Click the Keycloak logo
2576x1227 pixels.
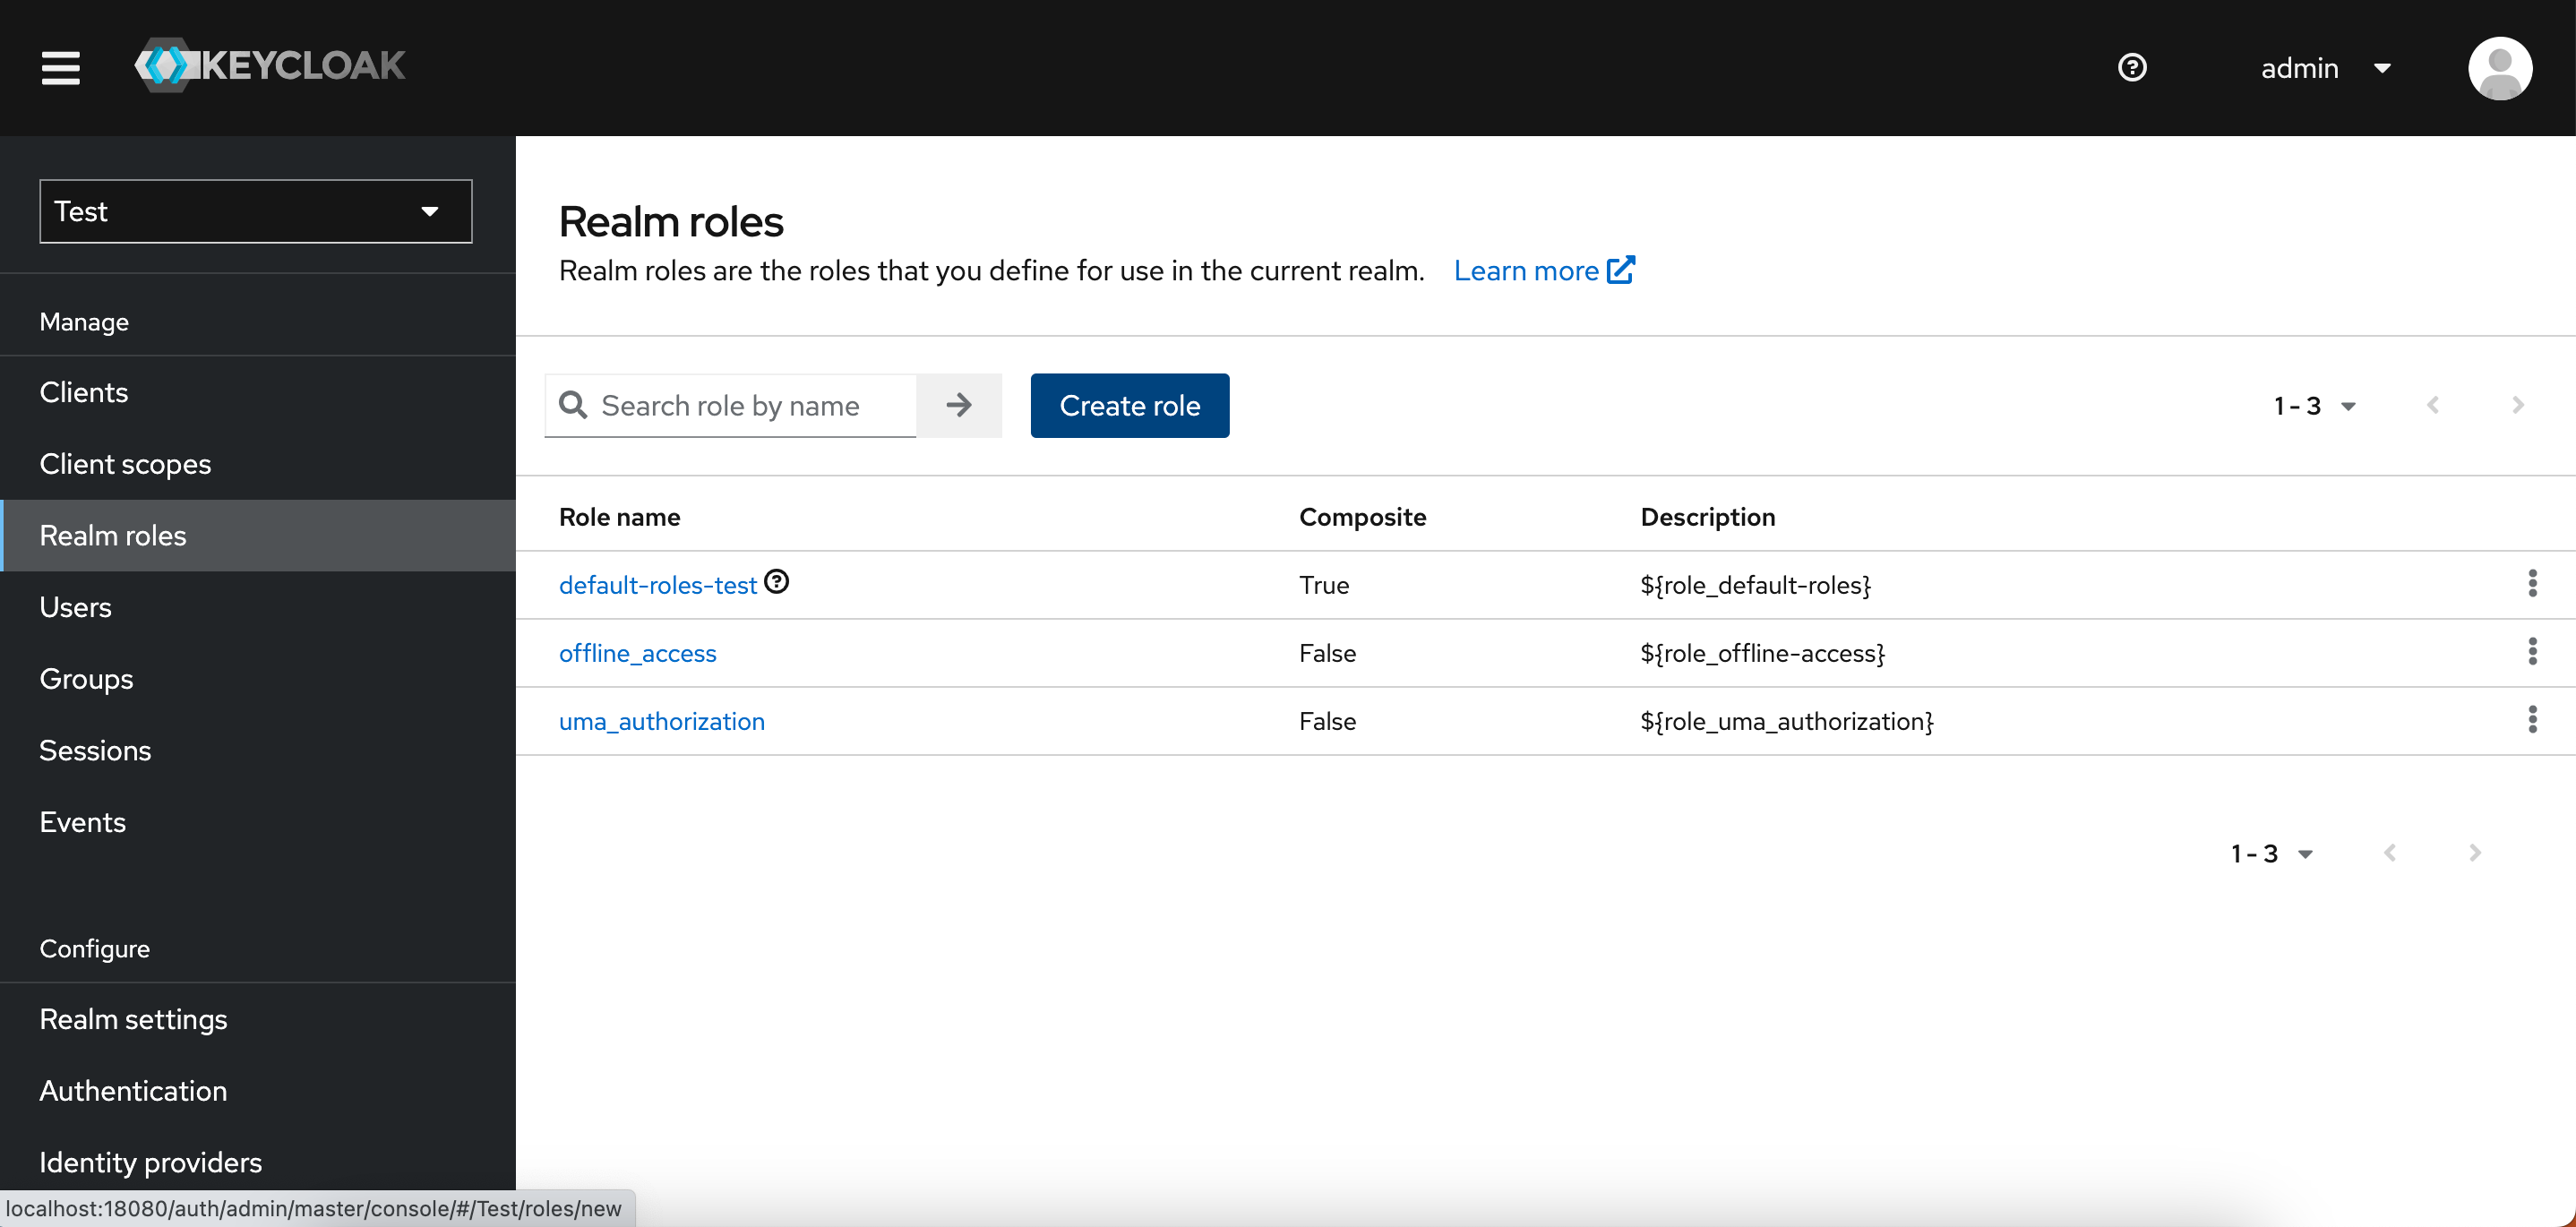(x=268, y=65)
